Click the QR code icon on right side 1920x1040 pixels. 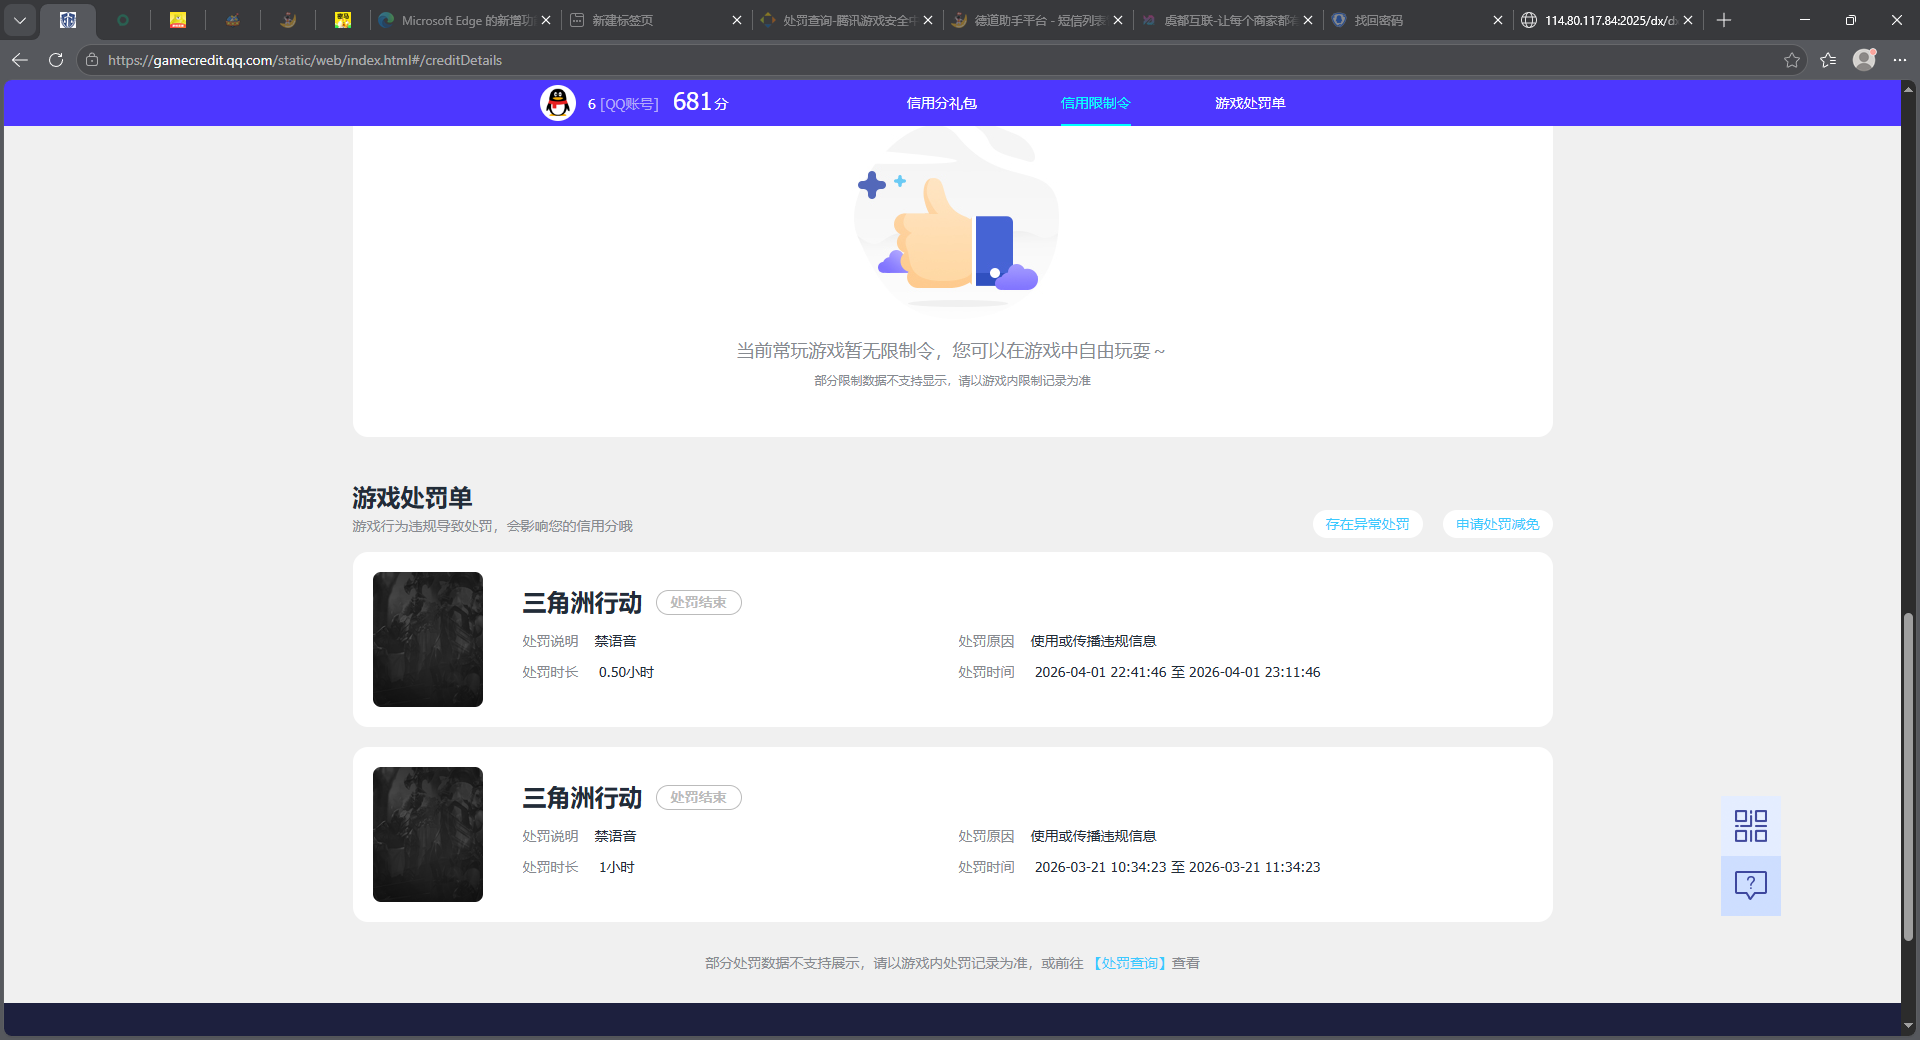click(1750, 826)
